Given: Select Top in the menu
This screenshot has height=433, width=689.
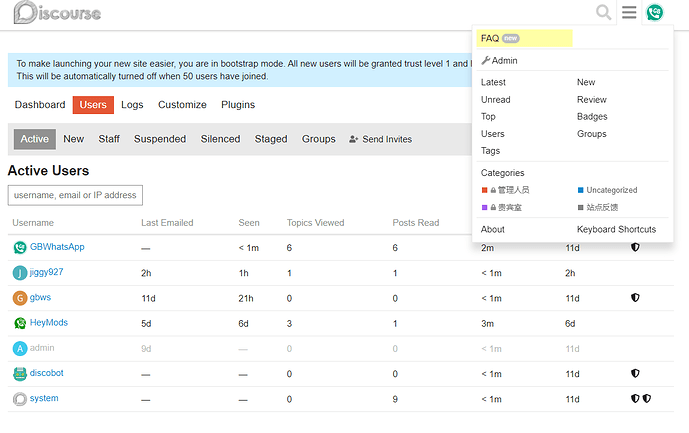Looking at the screenshot, I should click(x=488, y=116).
